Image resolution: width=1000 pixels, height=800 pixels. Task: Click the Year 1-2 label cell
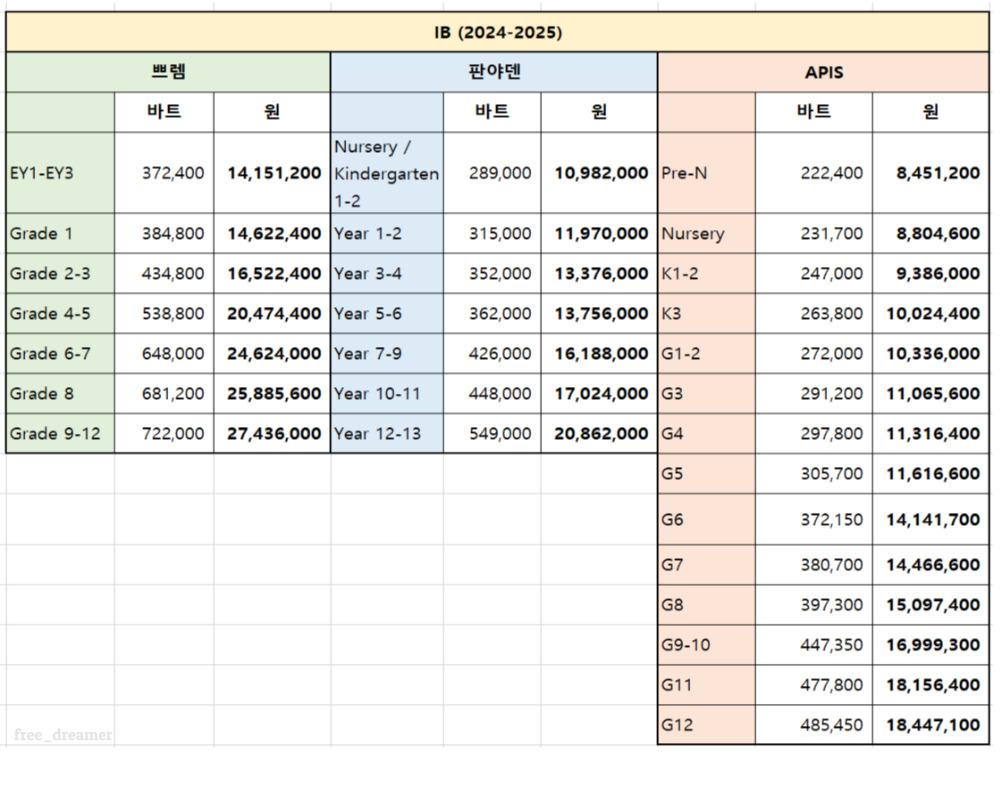[x=387, y=233]
